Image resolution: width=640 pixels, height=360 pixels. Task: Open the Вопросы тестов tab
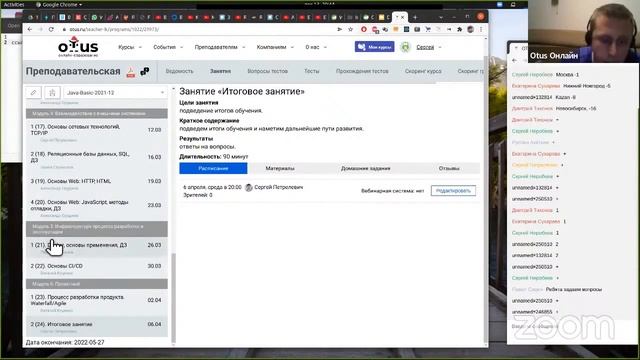pos(267,71)
